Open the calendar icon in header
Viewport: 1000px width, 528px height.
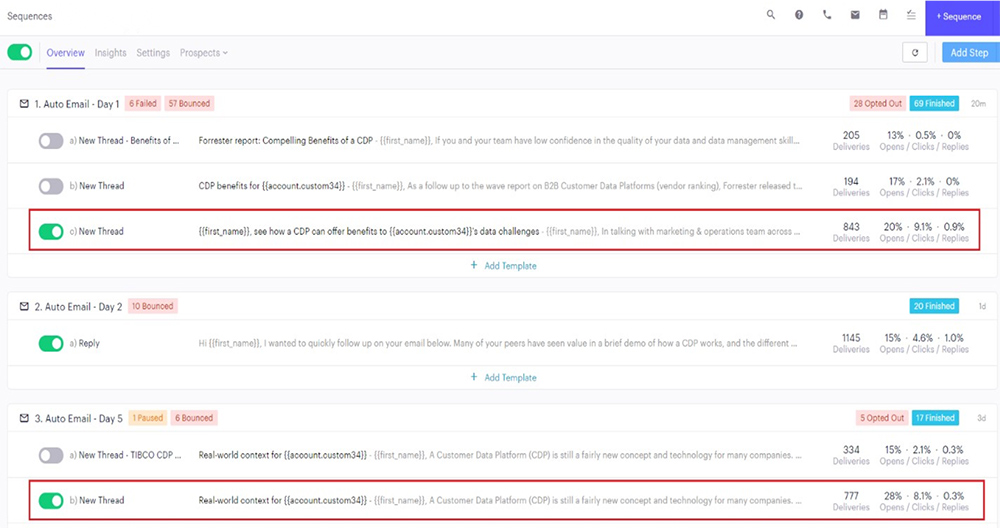tap(883, 15)
